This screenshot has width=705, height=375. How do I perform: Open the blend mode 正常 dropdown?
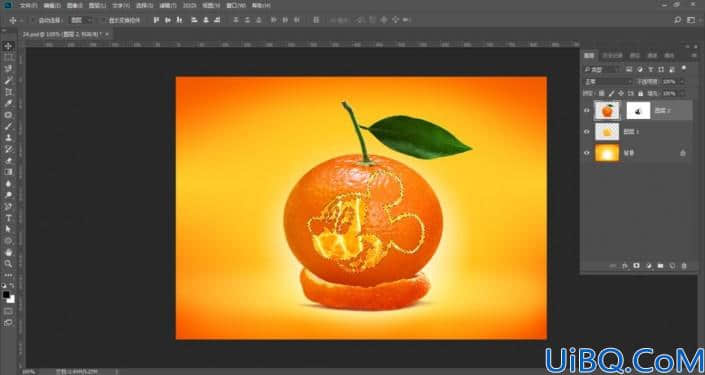click(x=608, y=82)
